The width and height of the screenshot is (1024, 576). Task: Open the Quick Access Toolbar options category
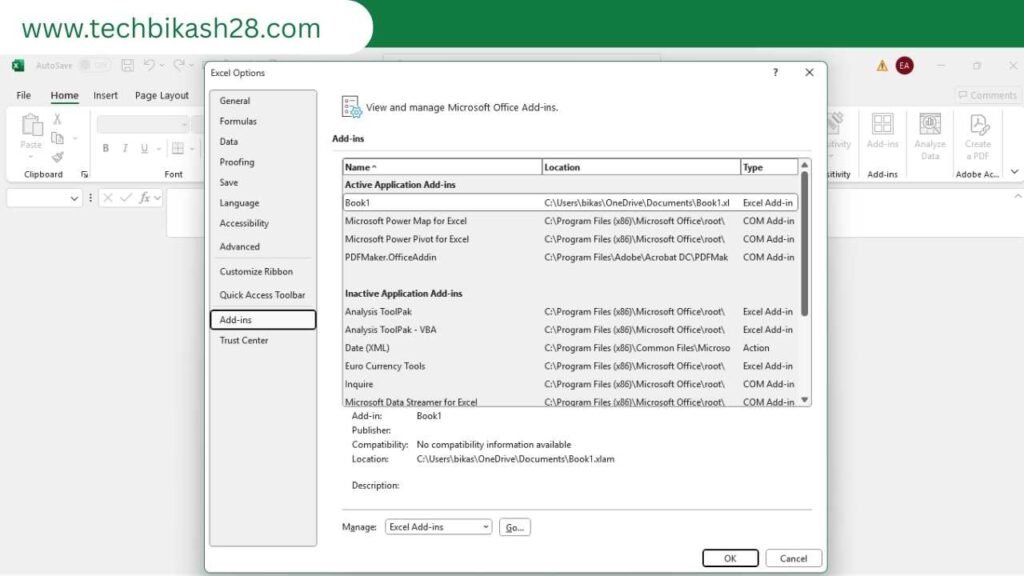click(263, 295)
